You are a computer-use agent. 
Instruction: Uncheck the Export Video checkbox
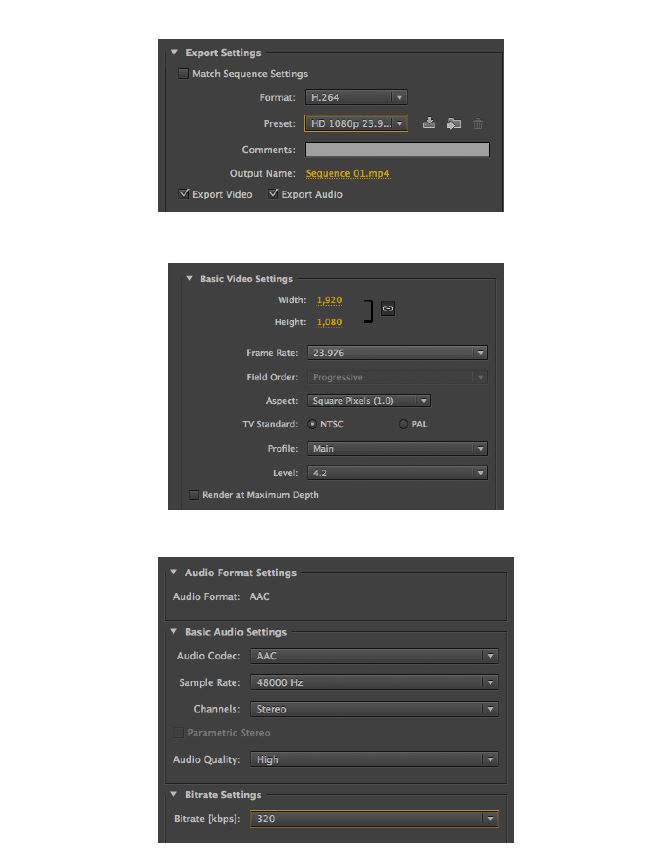click(x=184, y=194)
